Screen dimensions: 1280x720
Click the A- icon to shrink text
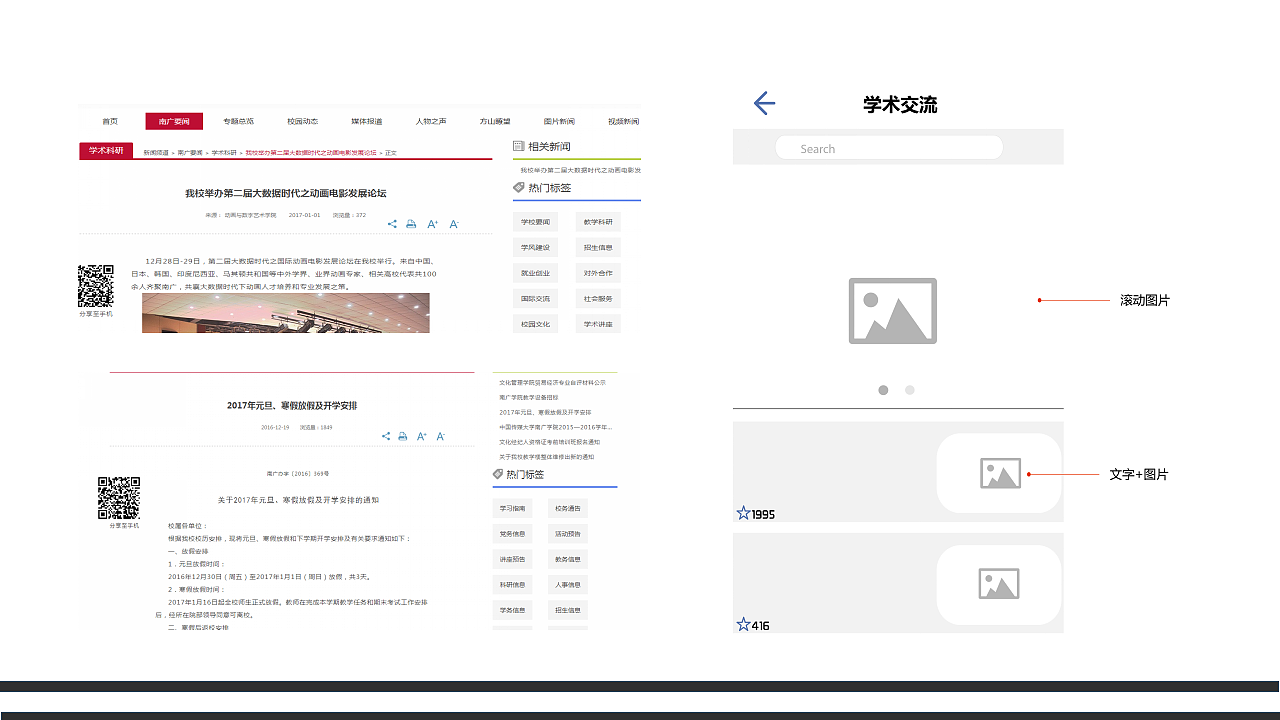pos(454,224)
